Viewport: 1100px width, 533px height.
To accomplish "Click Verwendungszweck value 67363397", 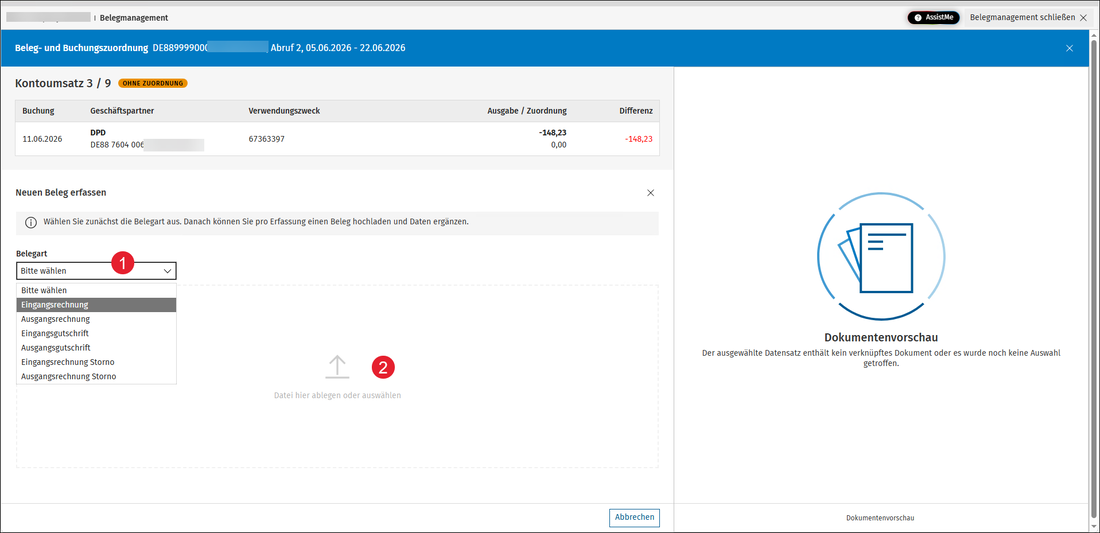I will point(267,139).
